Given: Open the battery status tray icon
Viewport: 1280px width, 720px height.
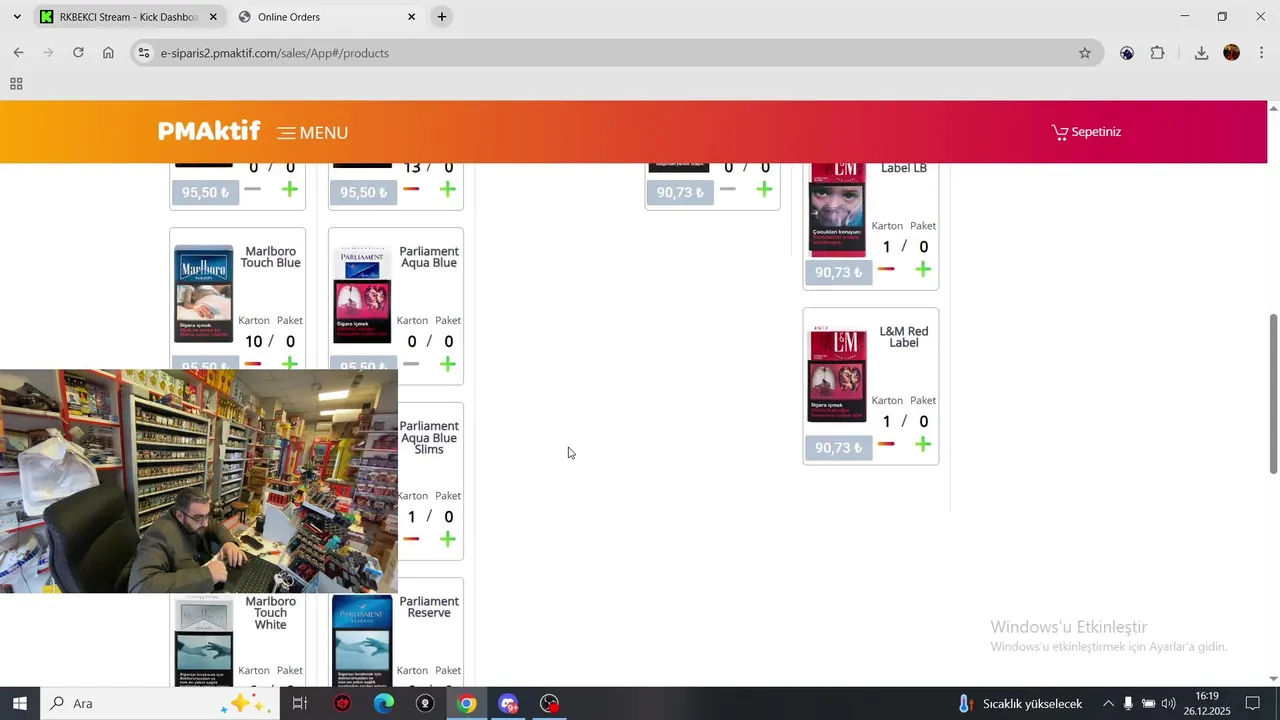Looking at the screenshot, I should click(x=1148, y=703).
